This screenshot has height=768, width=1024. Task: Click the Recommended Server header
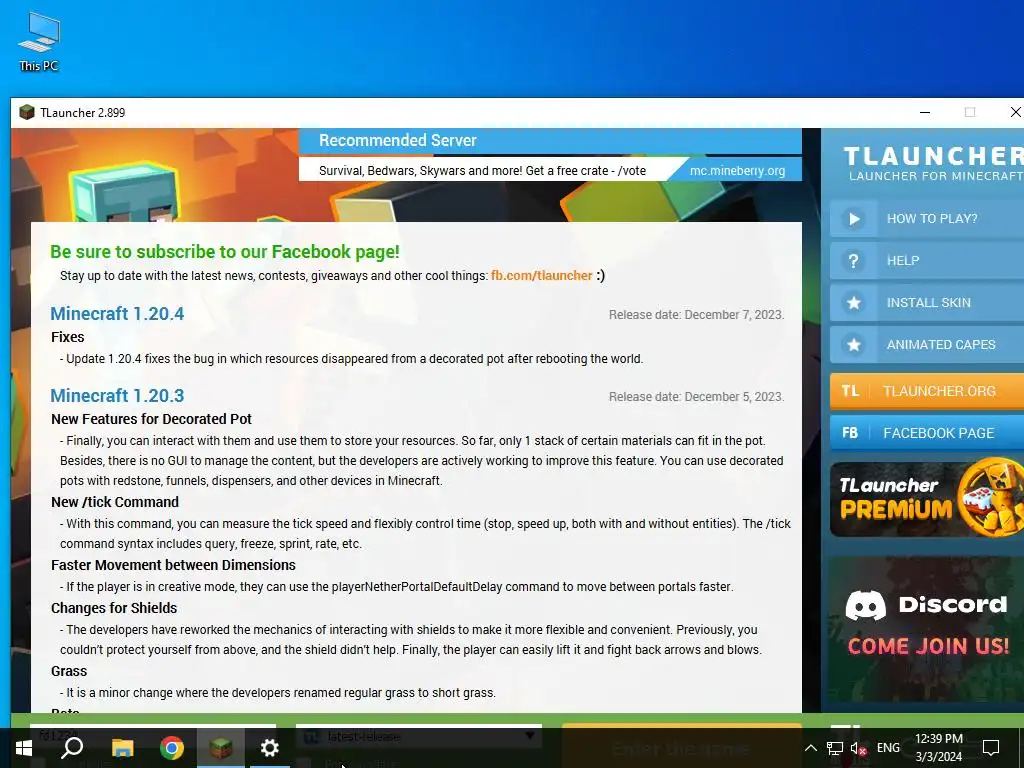(x=398, y=140)
